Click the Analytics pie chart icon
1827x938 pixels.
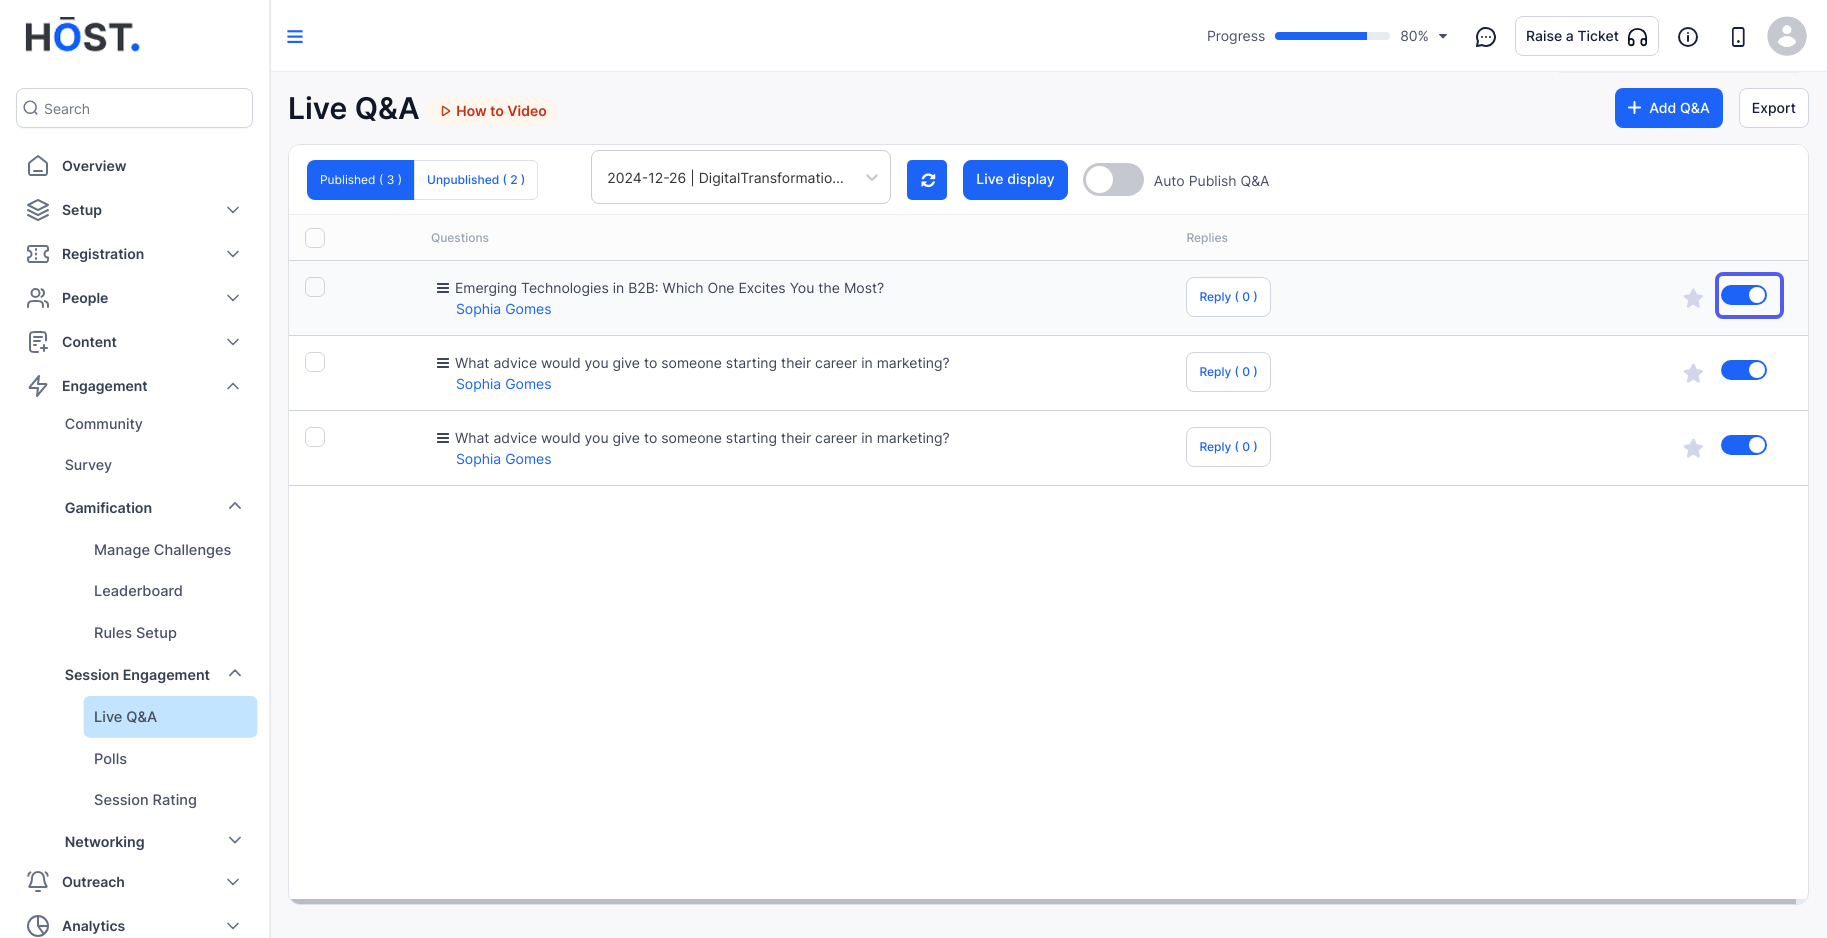coord(38,926)
